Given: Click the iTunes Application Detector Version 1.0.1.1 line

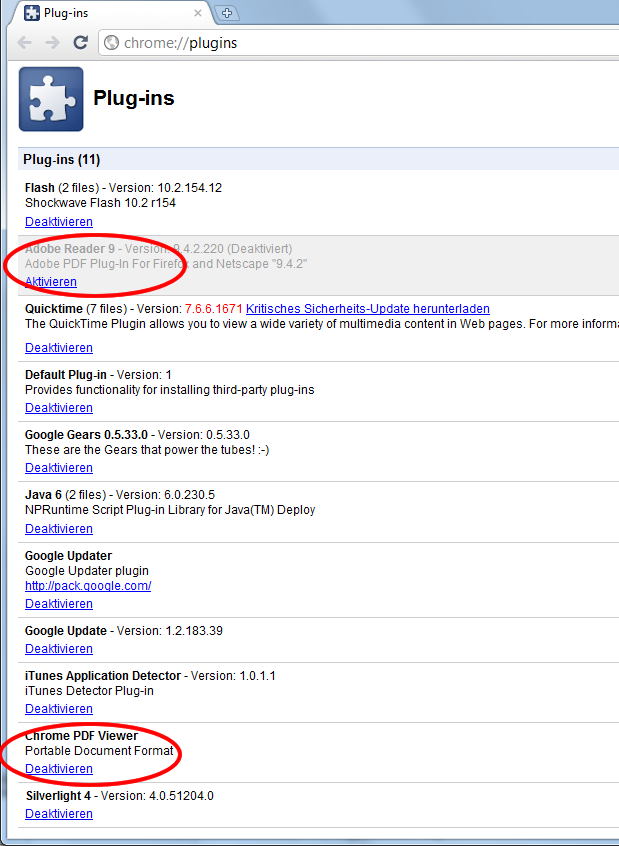Looking at the screenshot, I should coord(150,676).
